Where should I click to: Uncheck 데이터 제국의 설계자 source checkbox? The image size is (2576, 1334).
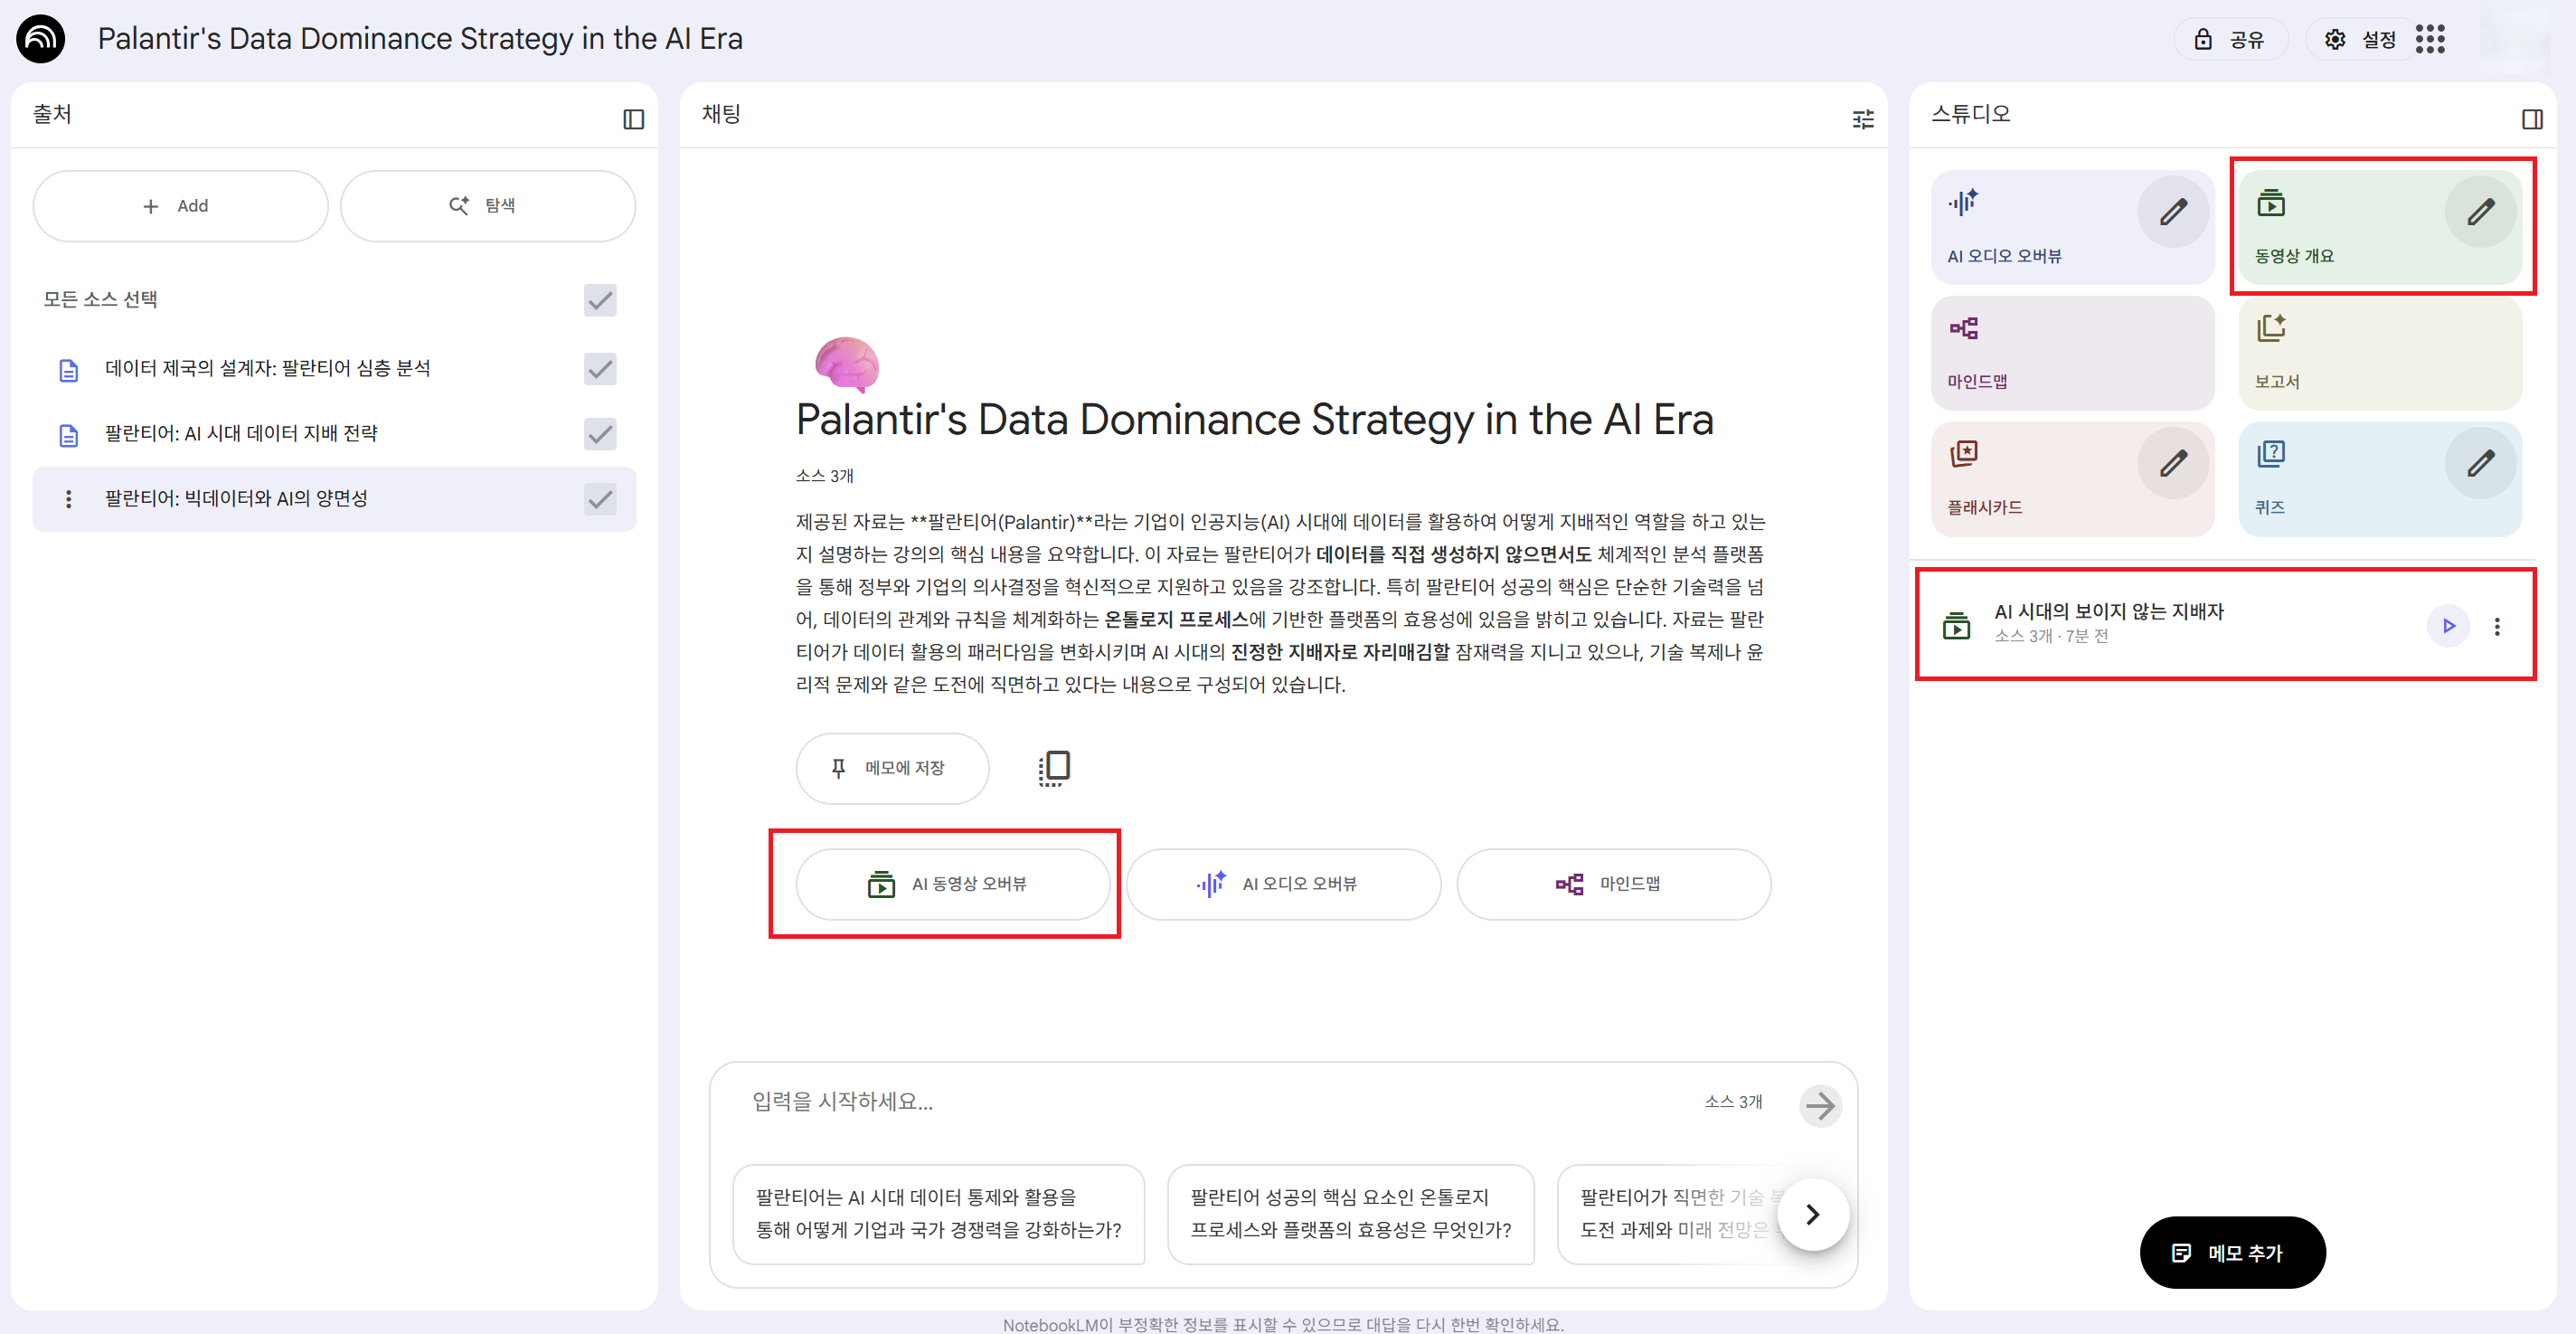[600, 369]
